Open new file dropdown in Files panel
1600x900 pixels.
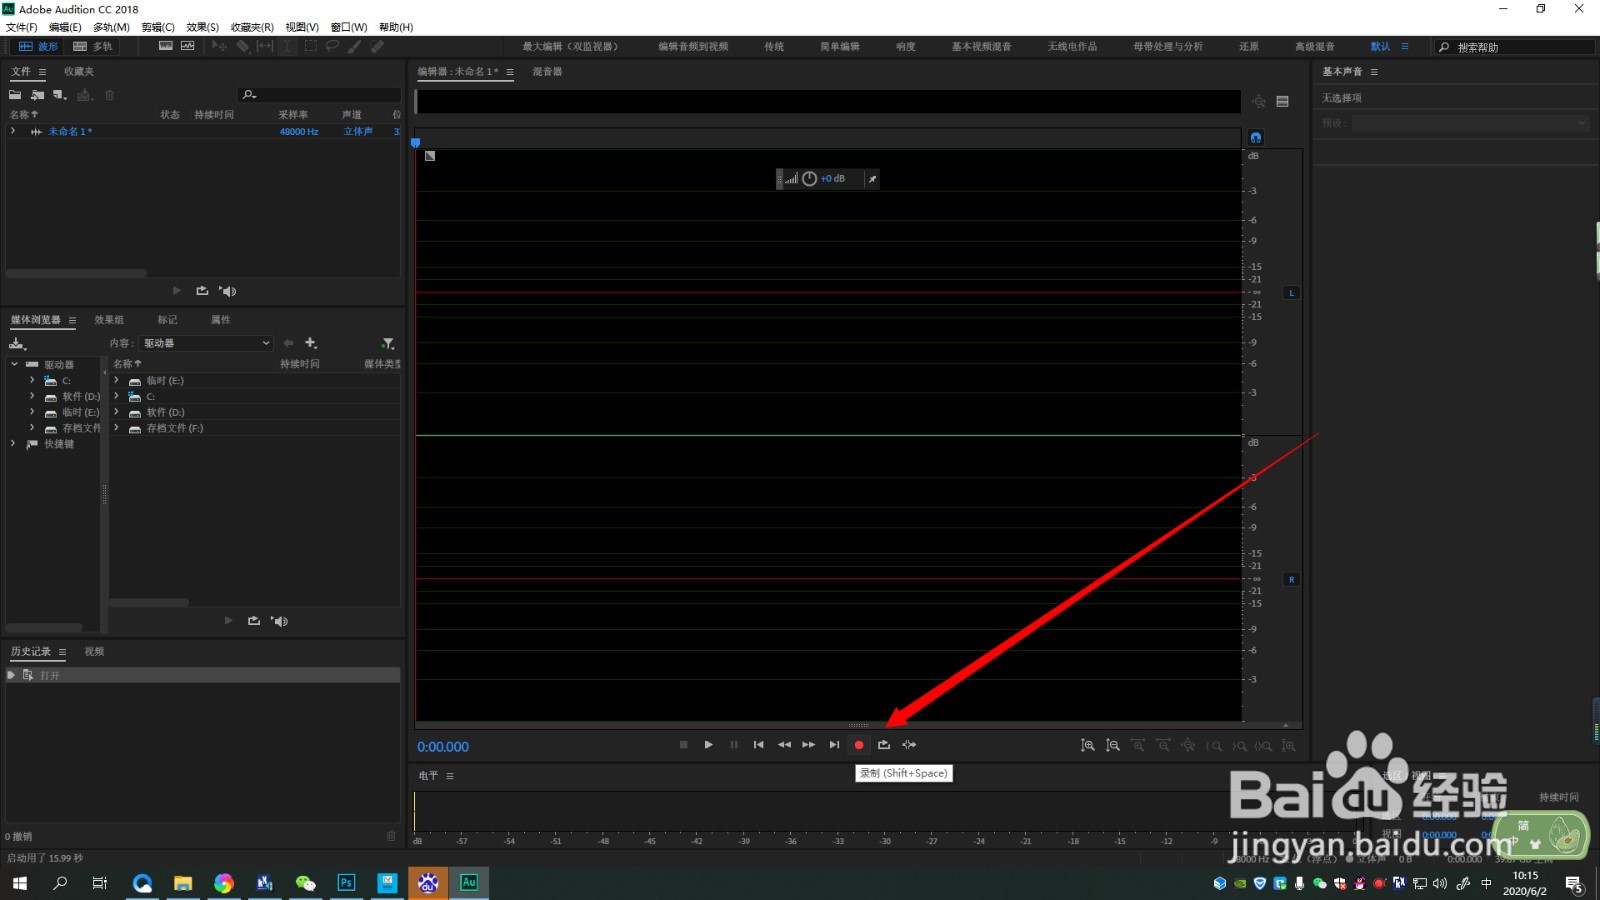pyautogui.click(x=60, y=95)
